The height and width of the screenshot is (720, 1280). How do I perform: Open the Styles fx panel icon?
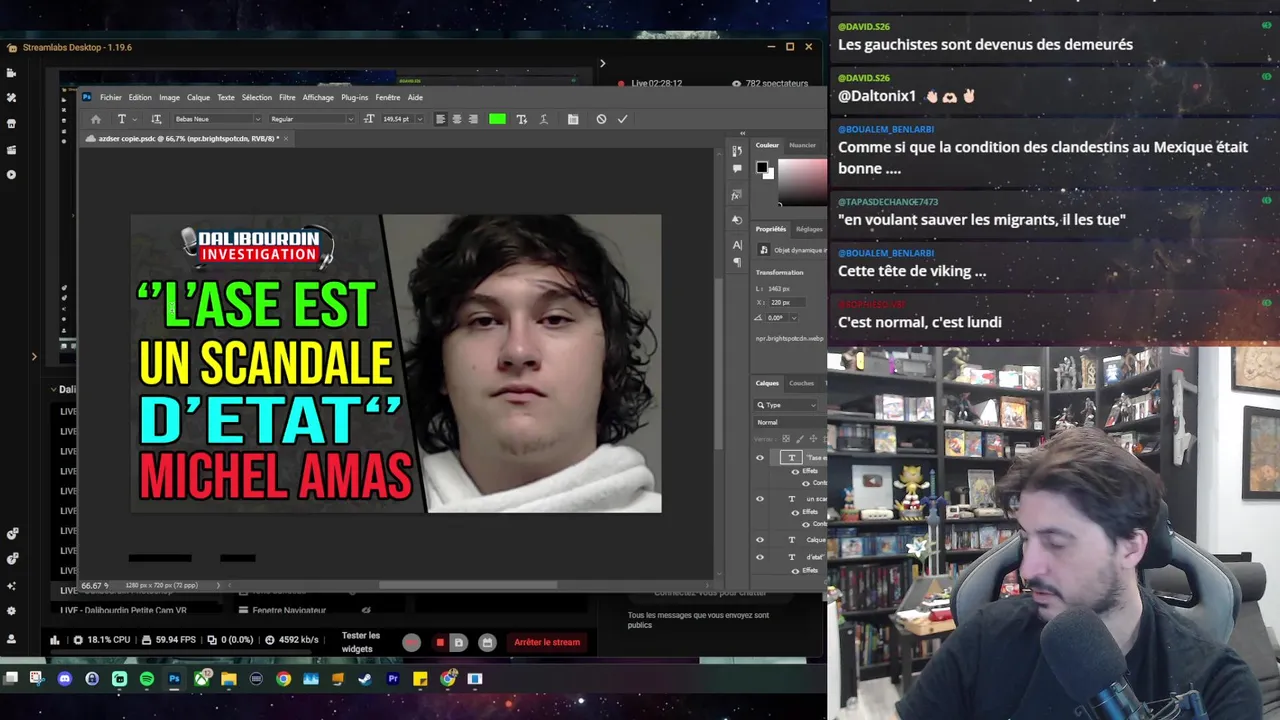tap(737, 195)
